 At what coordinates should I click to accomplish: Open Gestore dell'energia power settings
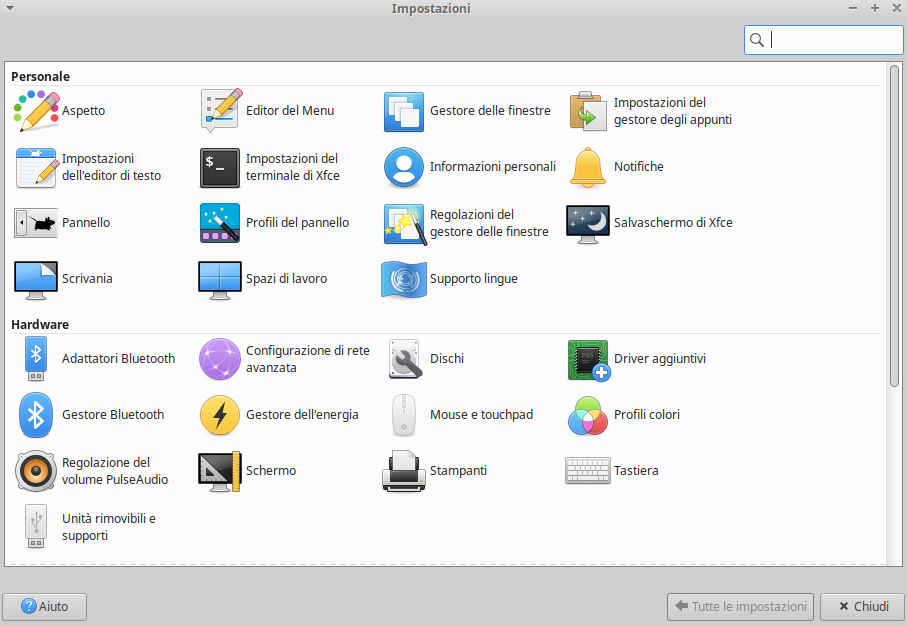[279, 415]
